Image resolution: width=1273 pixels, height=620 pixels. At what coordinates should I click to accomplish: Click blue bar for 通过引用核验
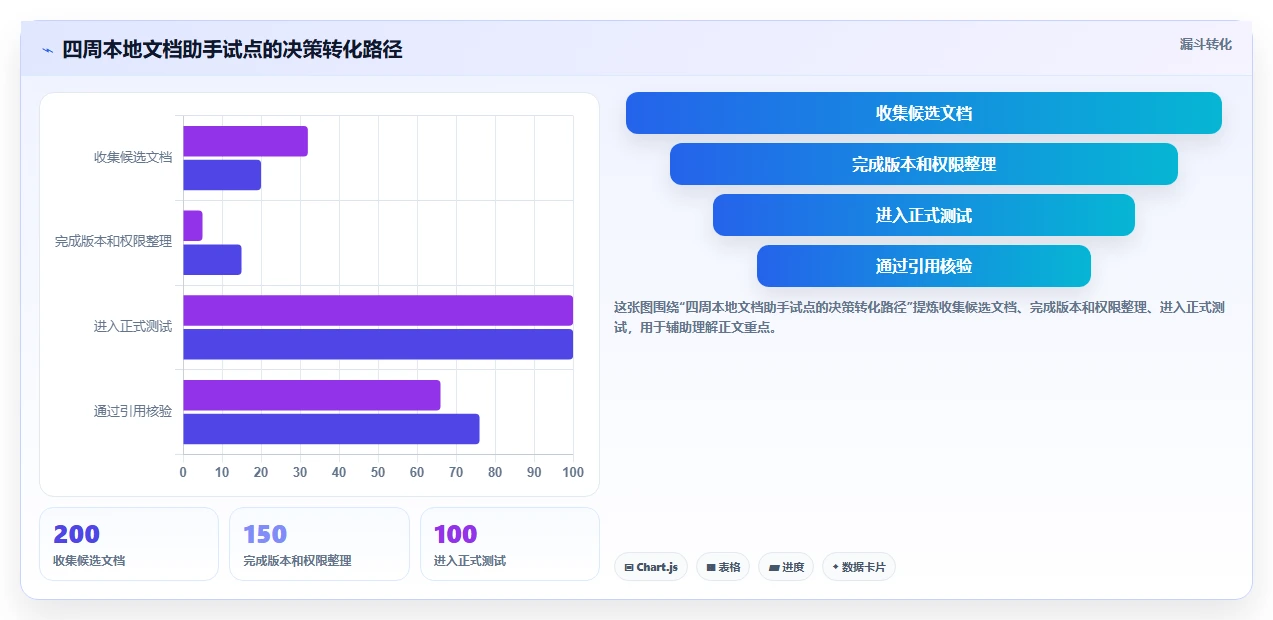click(331, 429)
